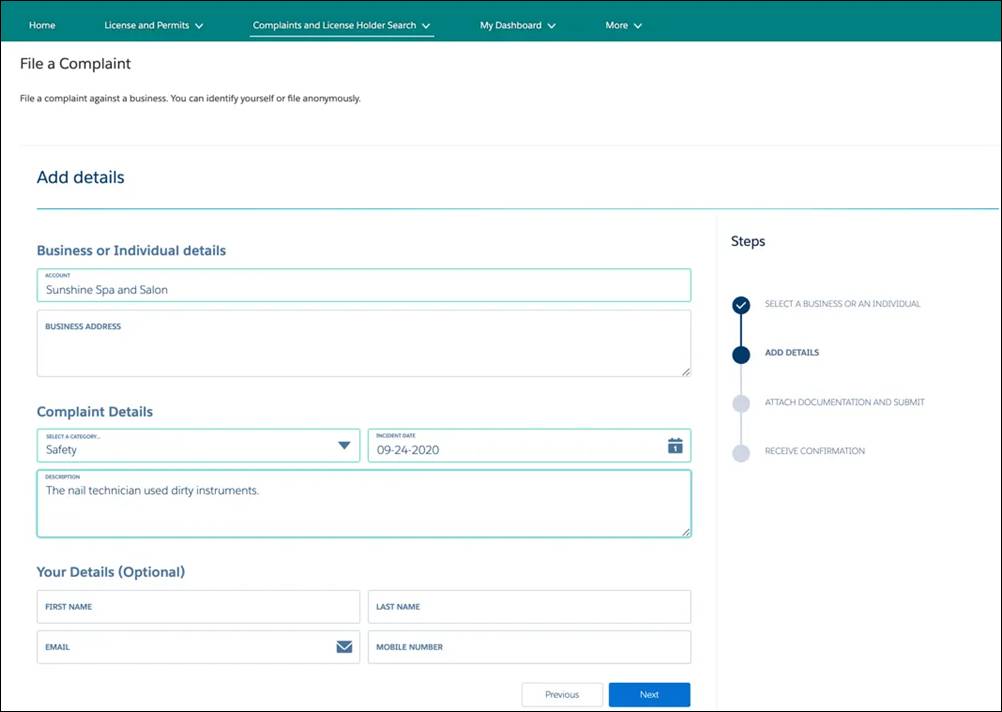
Task: Expand the License and Permits menu chevron
Action: click(x=199, y=26)
